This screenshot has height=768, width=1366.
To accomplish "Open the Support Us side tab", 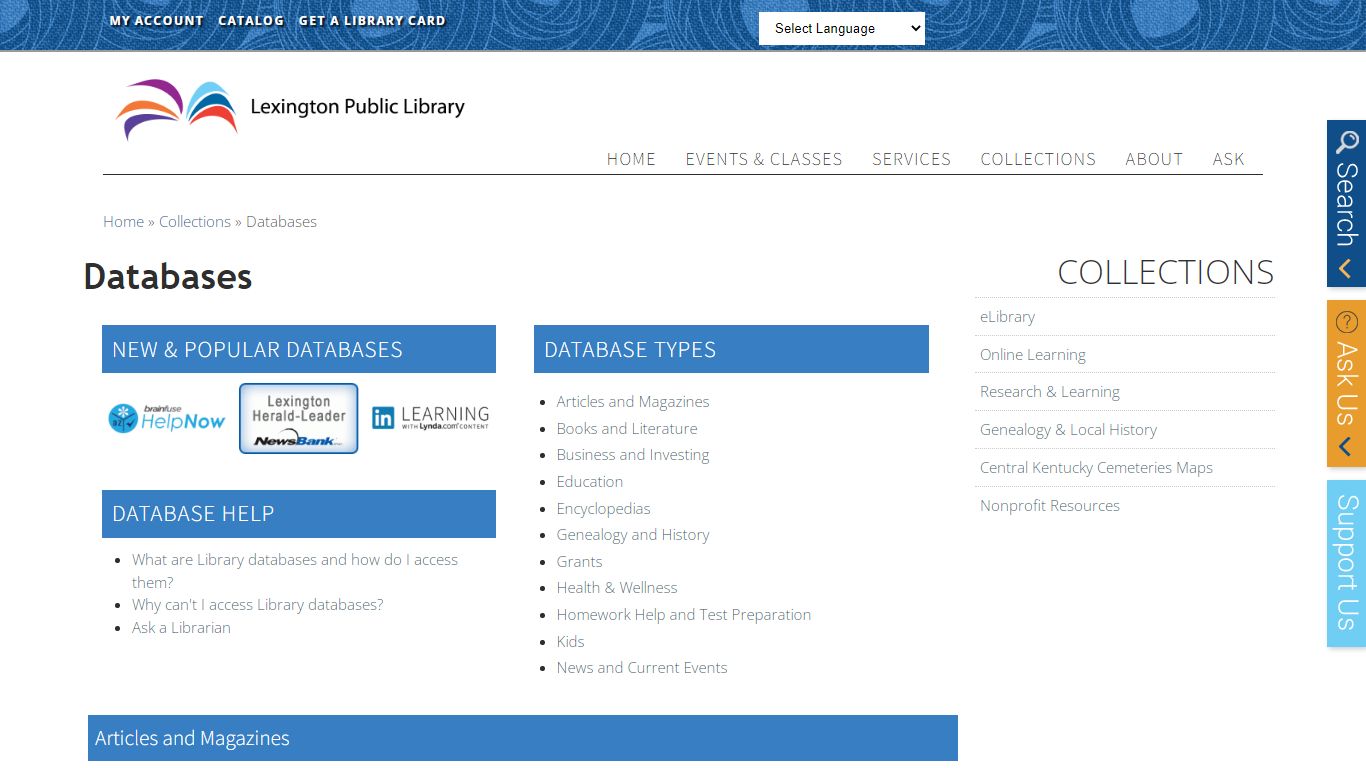I will pos(1346,563).
